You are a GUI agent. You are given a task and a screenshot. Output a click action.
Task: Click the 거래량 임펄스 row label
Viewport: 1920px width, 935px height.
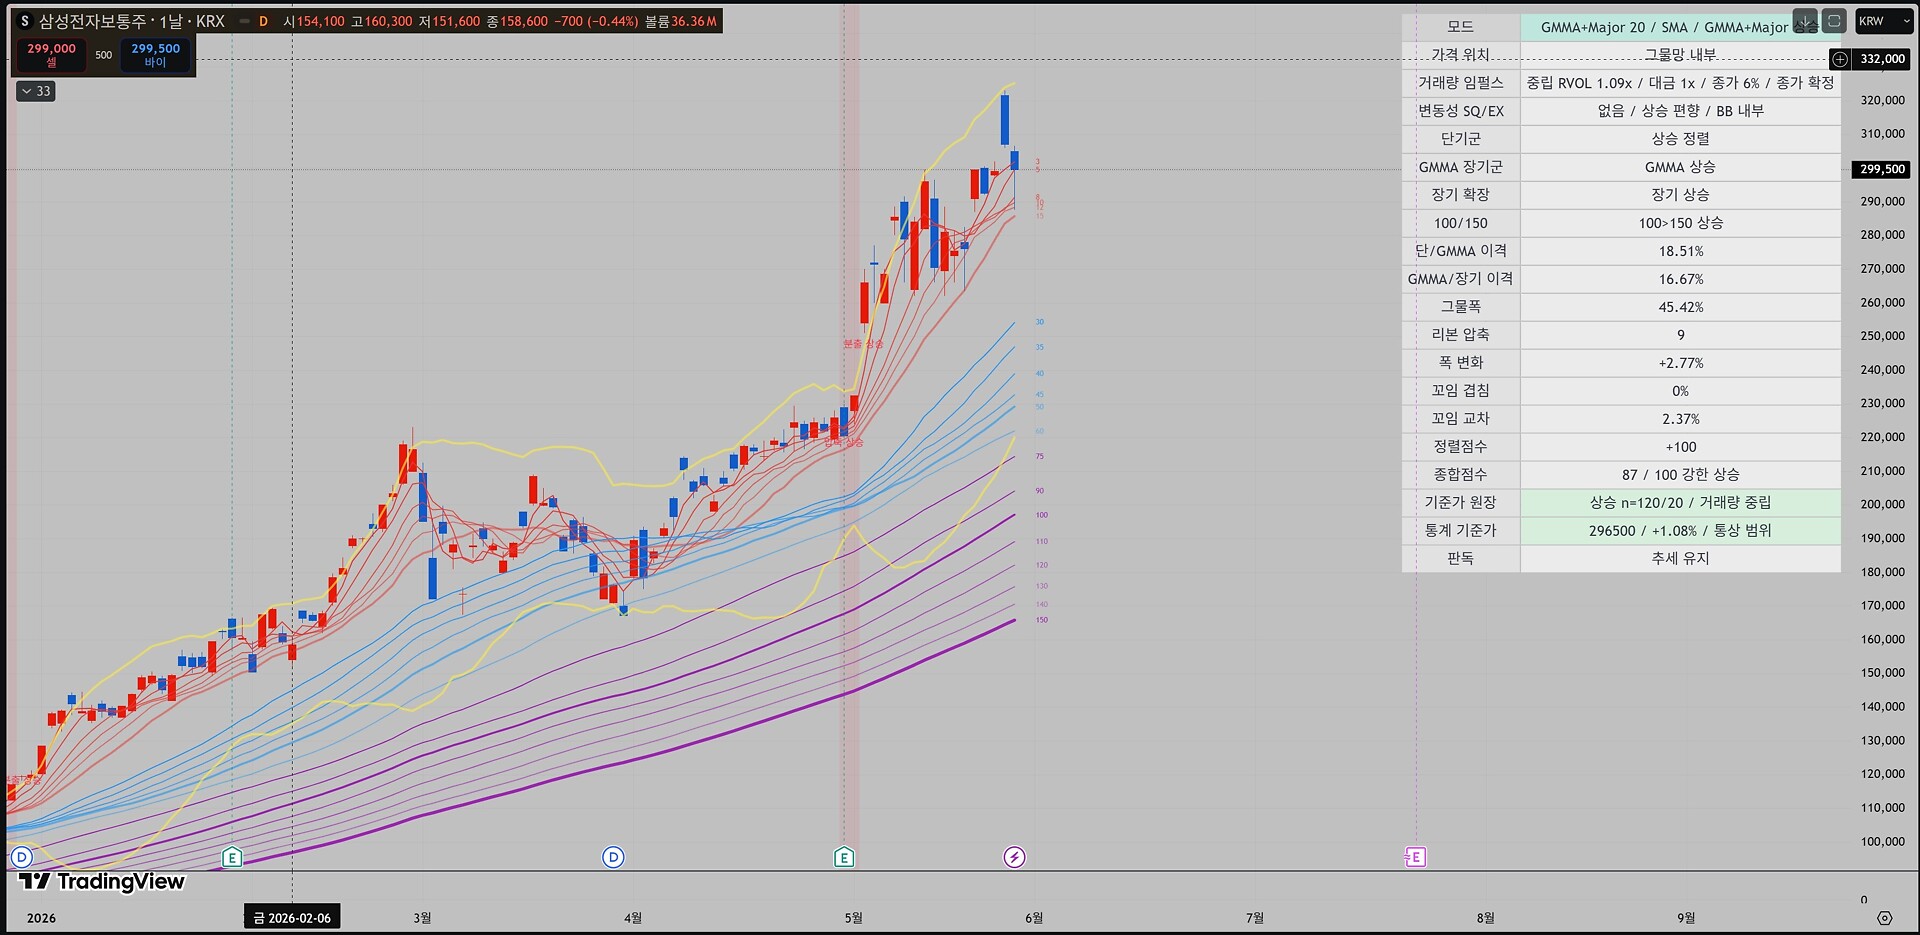tap(1461, 83)
